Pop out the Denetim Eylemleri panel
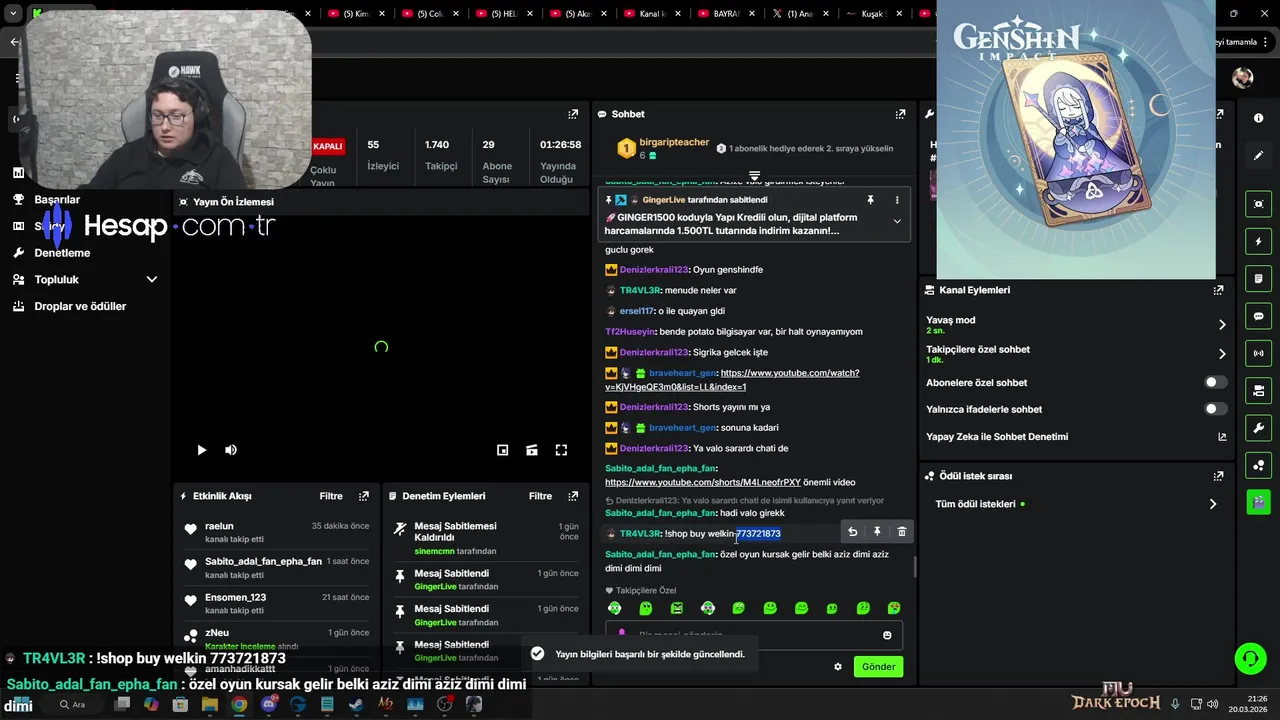This screenshot has width=1280, height=720. [x=573, y=496]
